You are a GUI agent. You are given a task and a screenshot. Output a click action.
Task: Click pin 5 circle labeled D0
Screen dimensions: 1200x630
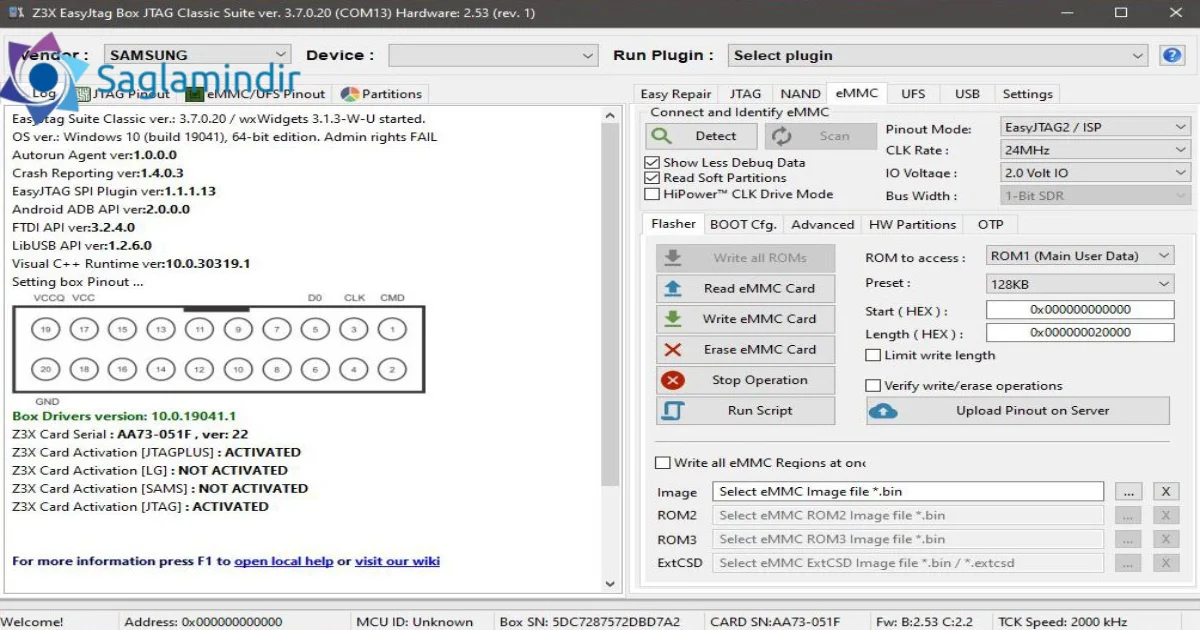(x=315, y=329)
